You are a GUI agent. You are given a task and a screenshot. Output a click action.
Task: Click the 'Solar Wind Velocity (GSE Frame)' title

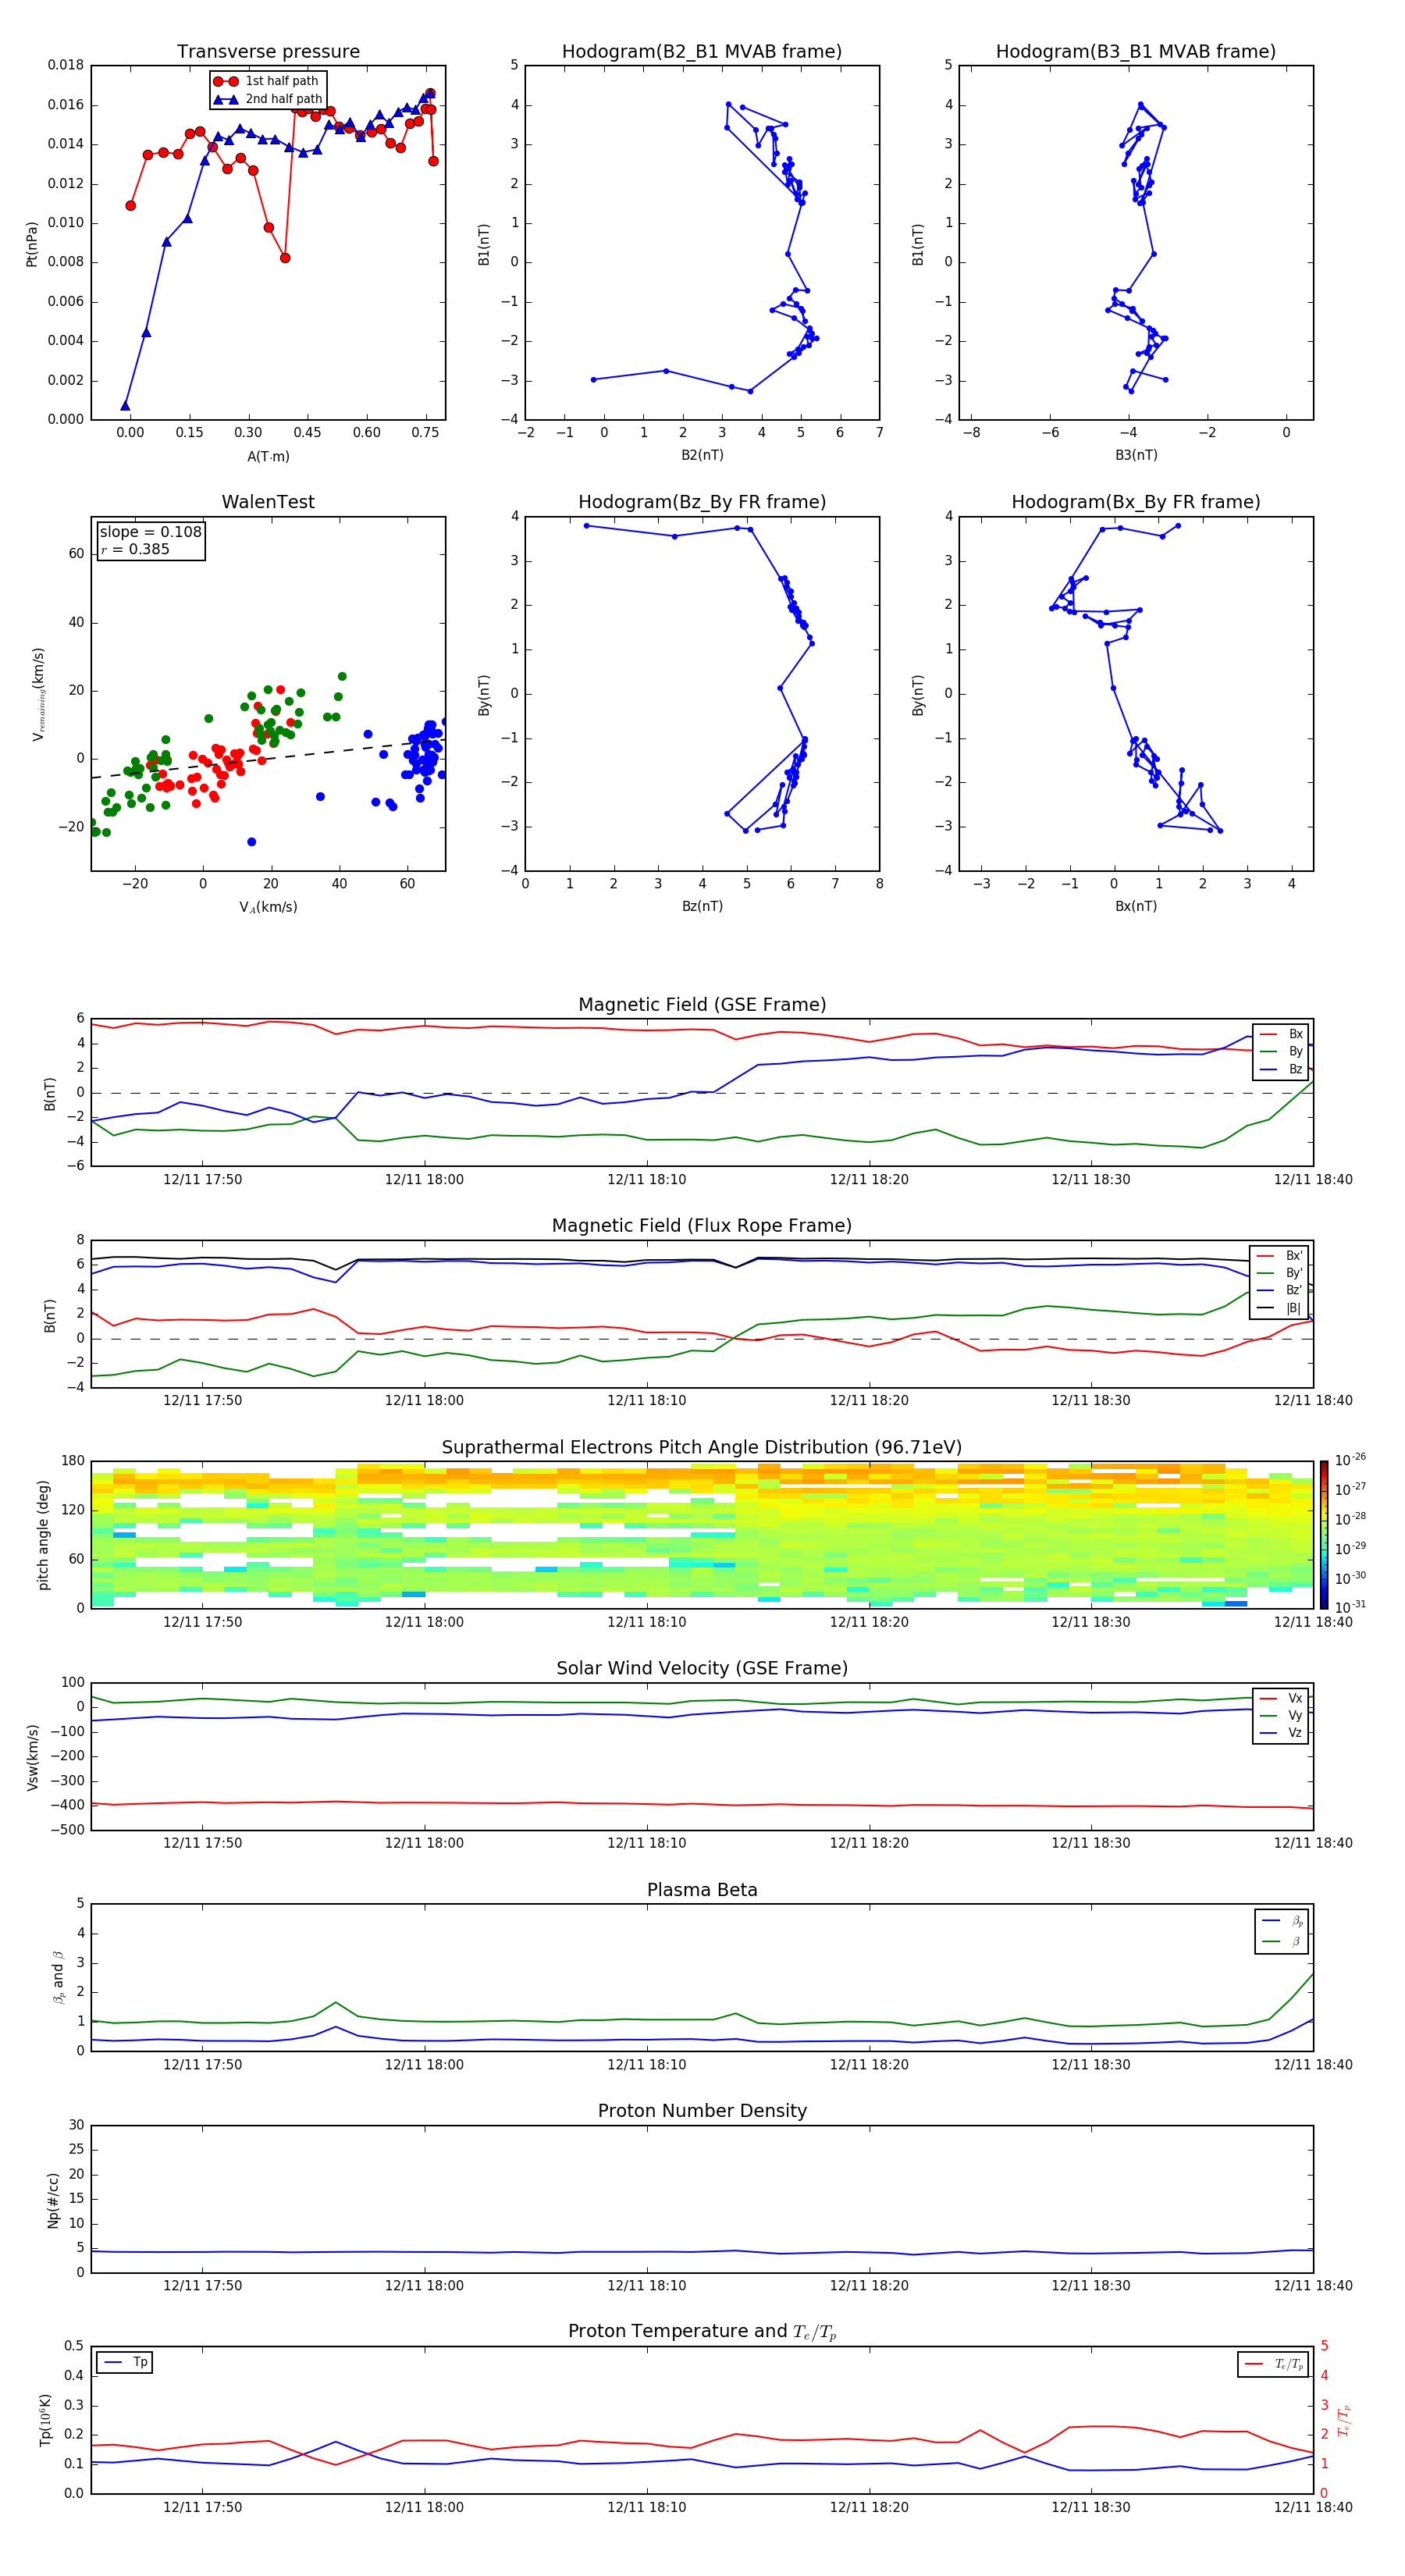[x=702, y=1668]
